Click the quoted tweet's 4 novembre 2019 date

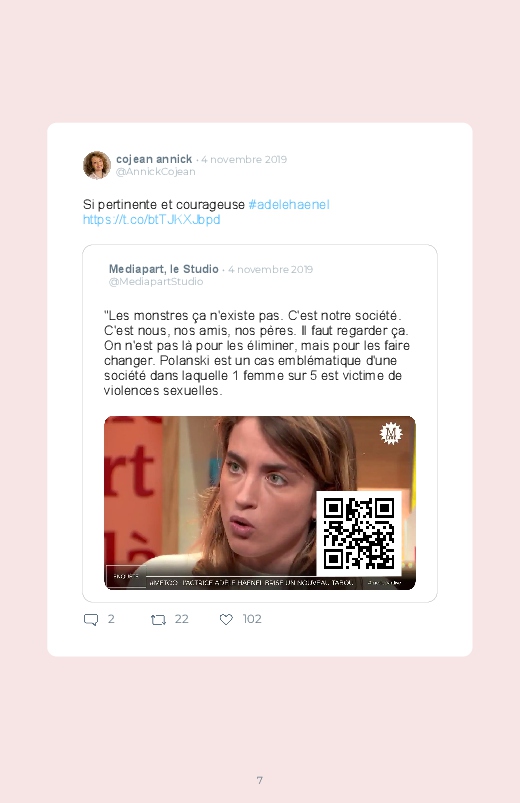(x=271, y=269)
